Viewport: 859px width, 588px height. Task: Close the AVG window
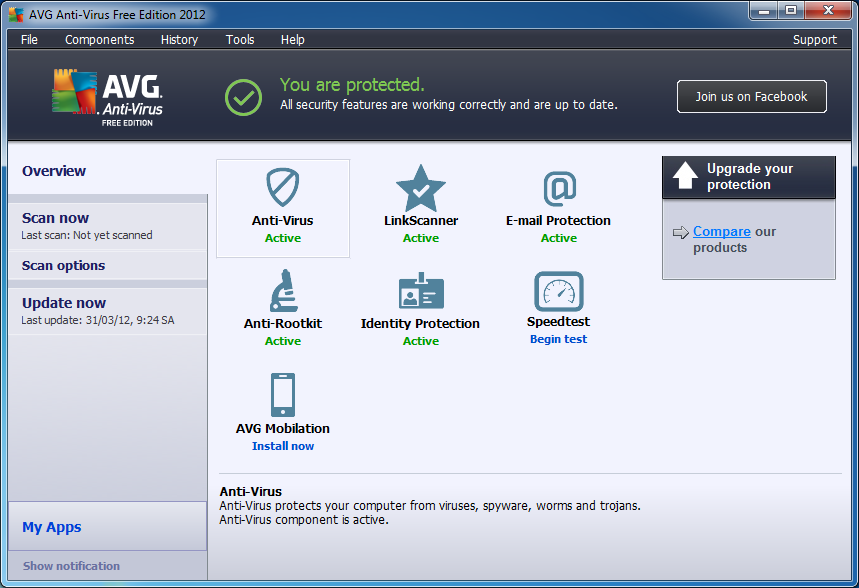pyautogui.click(x=828, y=10)
